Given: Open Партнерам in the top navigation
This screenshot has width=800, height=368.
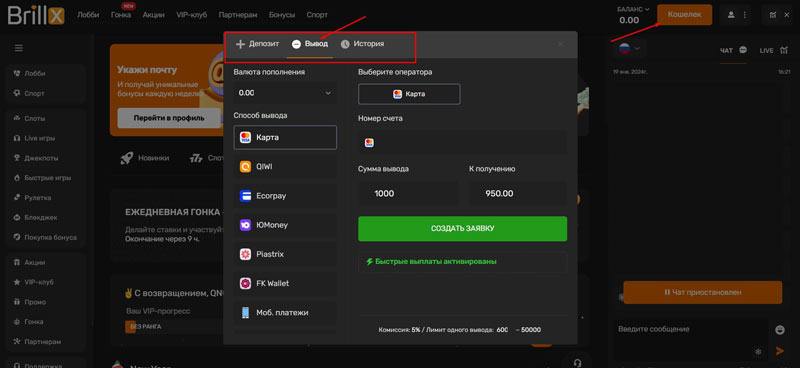Looking at the screenshot, I should pyautogui.click(x=238, y=15).
